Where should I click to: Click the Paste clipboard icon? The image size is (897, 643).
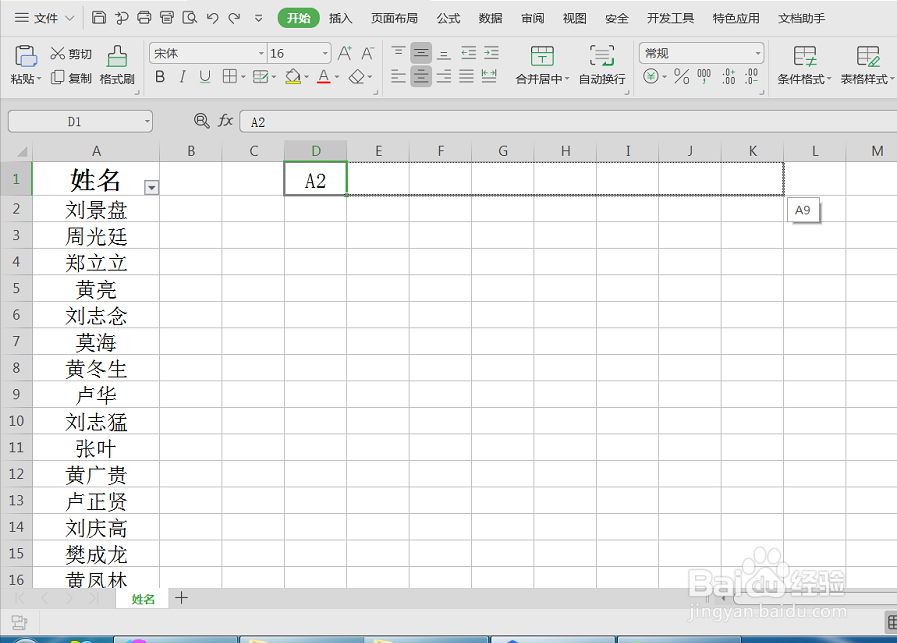point(26,56)
